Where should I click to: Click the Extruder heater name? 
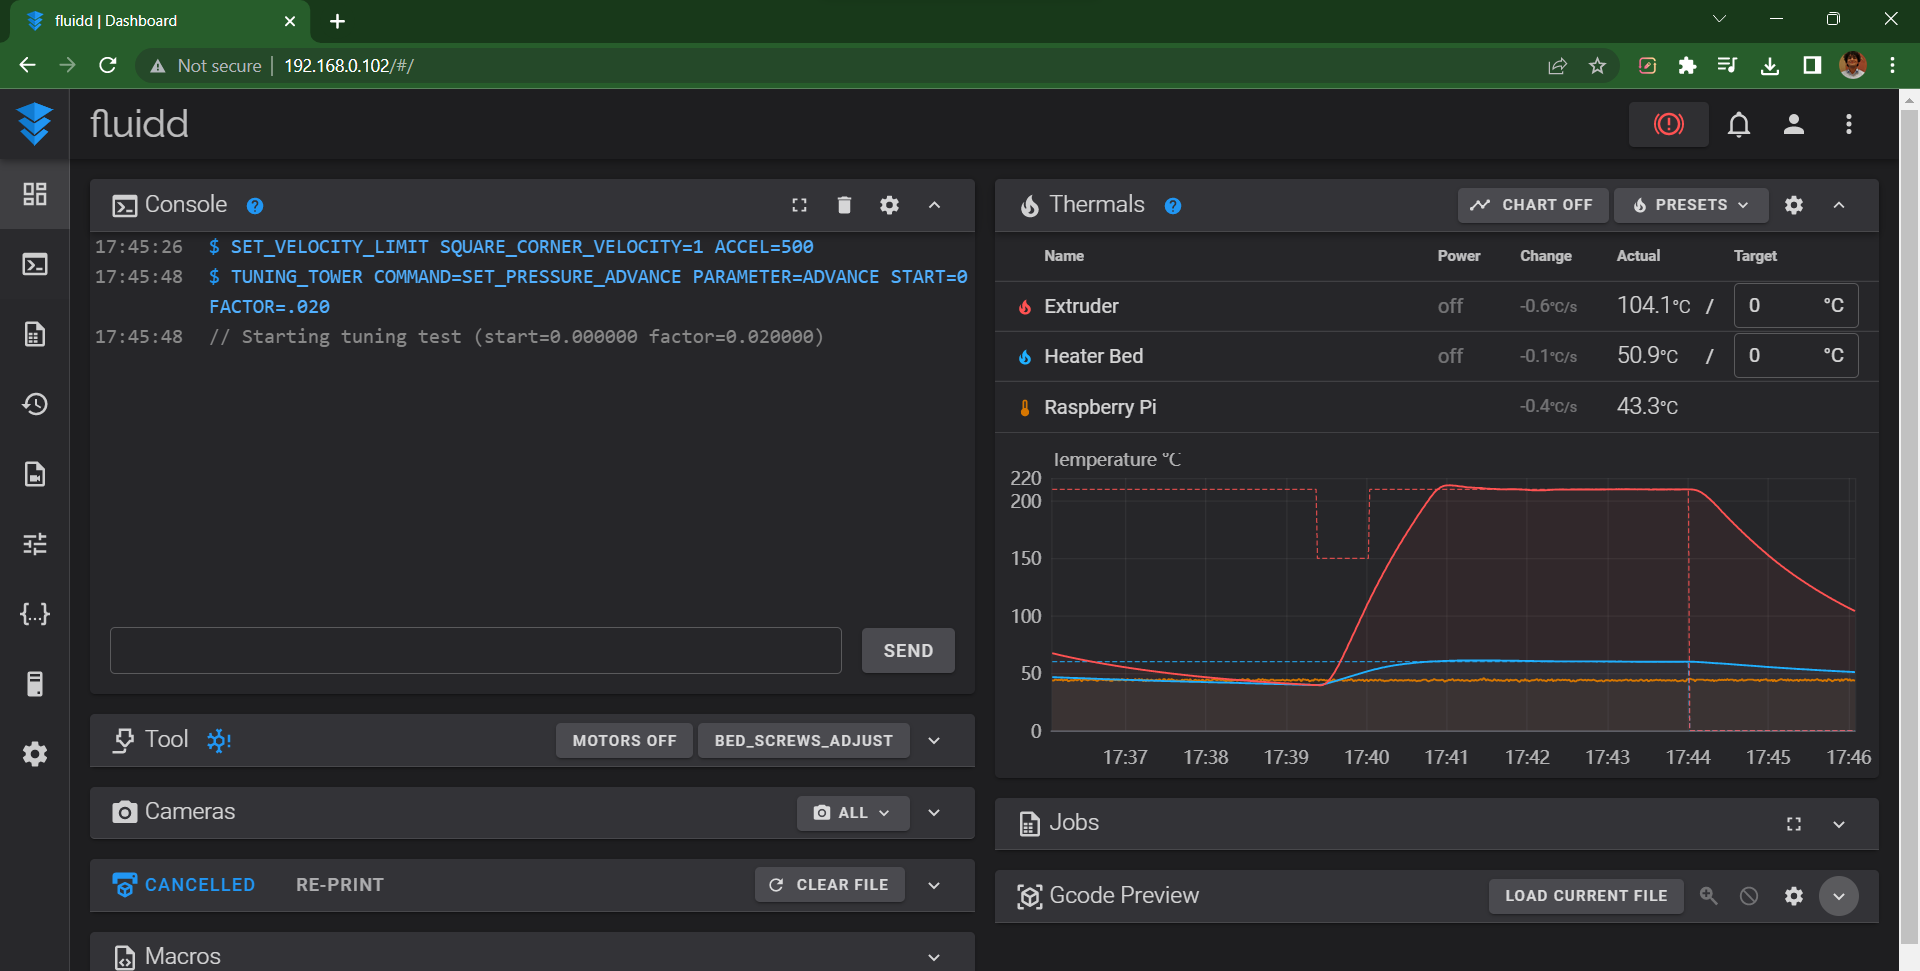click(x=1081, y=306)
